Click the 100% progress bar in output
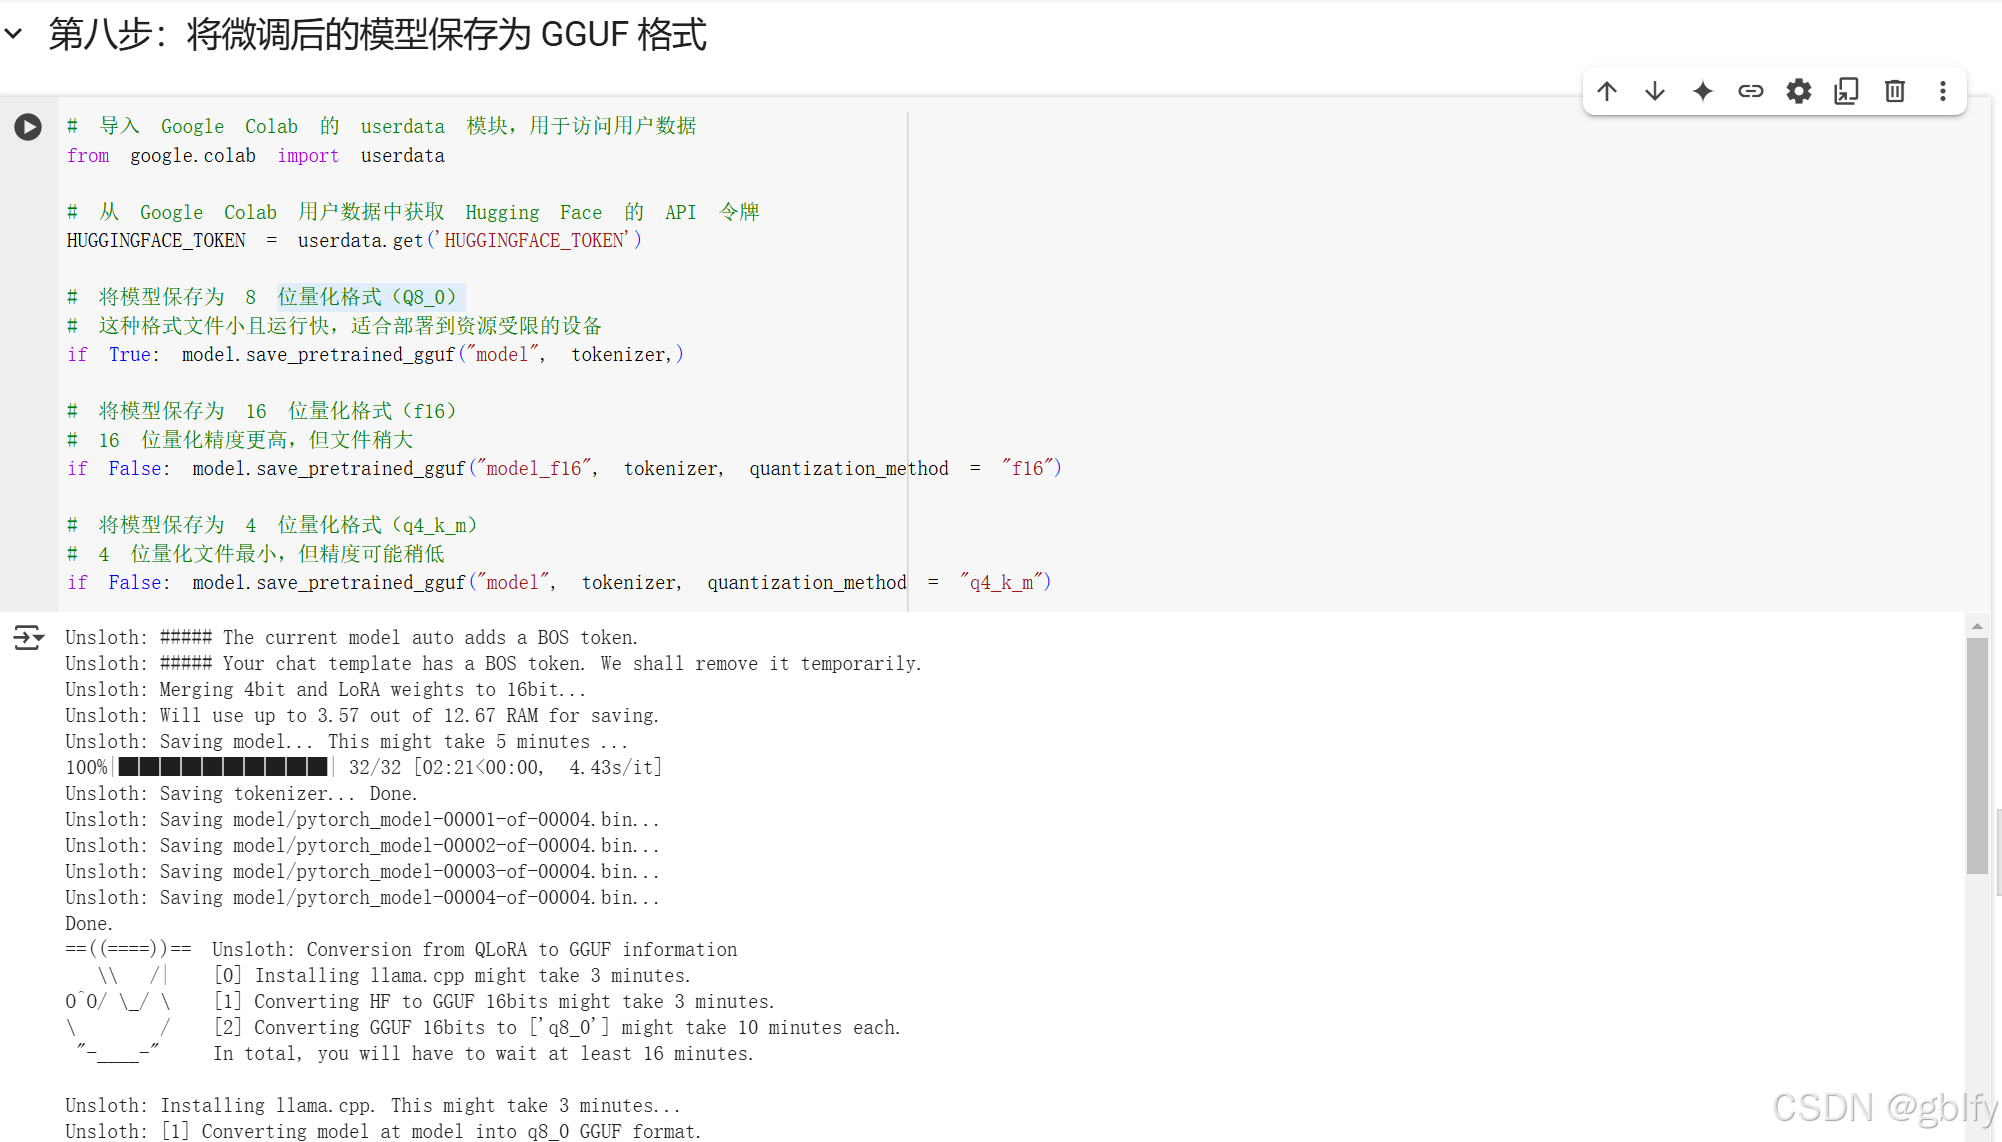 (222, 767)
